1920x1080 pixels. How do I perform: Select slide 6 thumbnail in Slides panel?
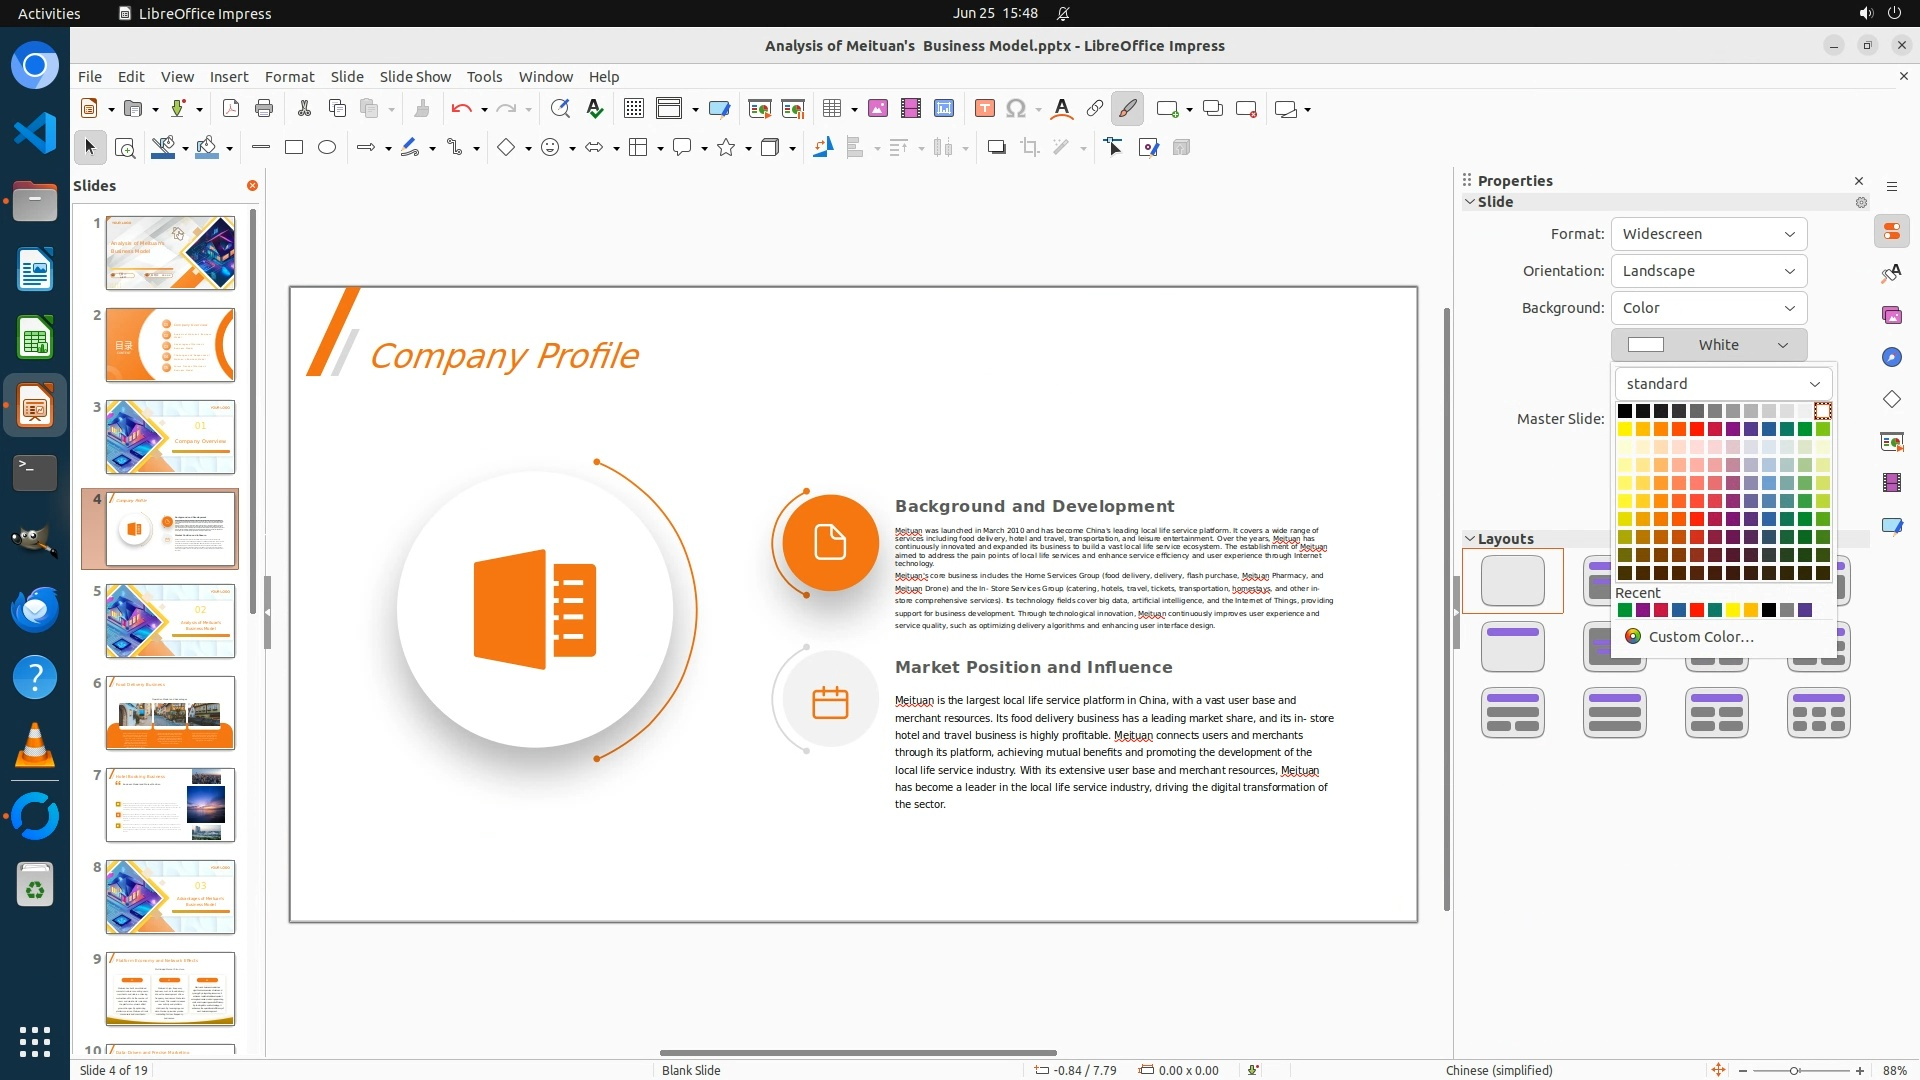click(x=170, y=713)
